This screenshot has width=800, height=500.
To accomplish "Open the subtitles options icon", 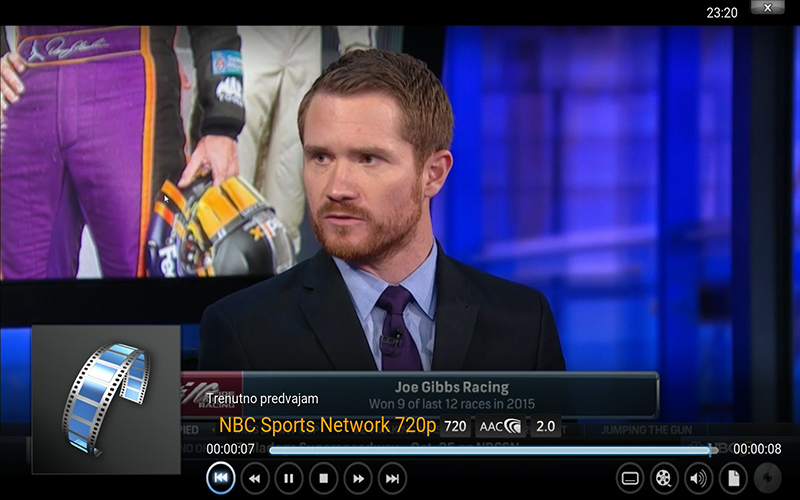I will pyautogui.click(x=630, y=478).
